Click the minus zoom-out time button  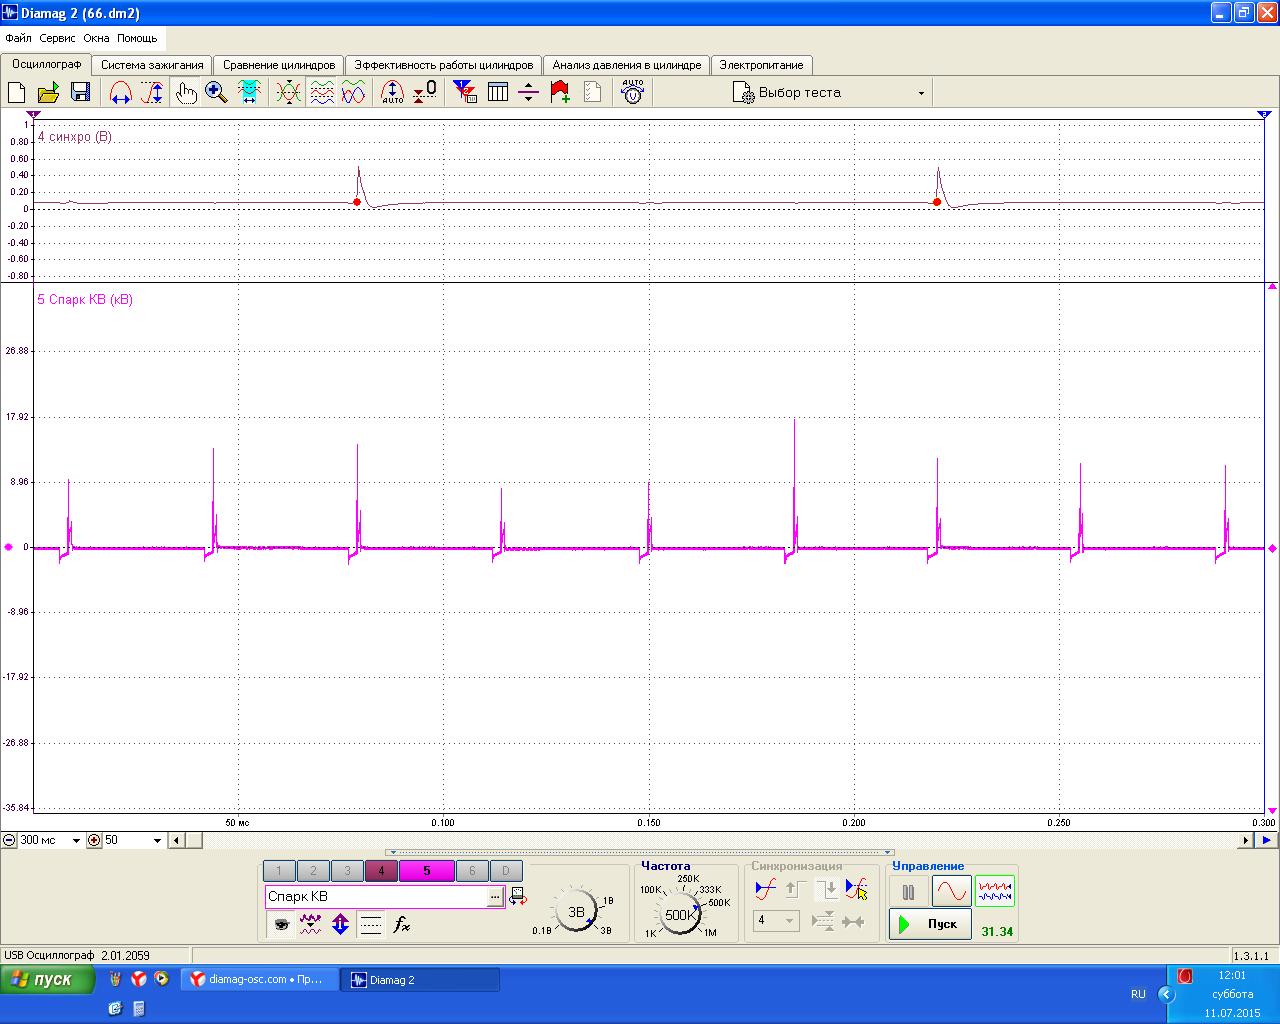[9, 840]
